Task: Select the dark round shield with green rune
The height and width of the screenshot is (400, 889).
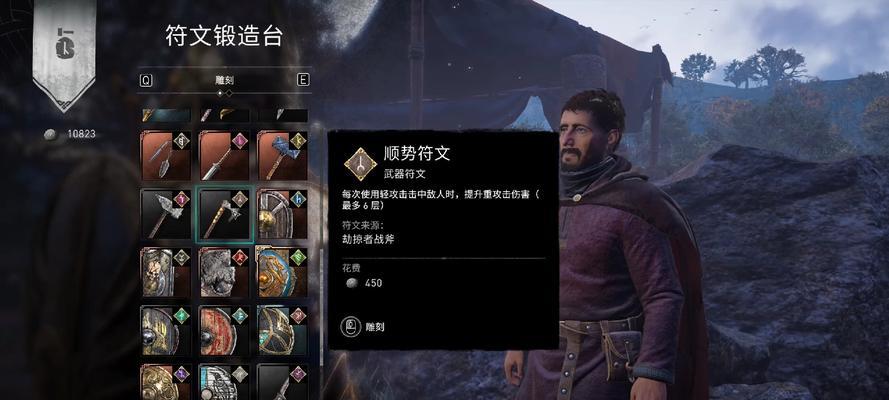Action: pyautogui.click(x=166, y=331)
